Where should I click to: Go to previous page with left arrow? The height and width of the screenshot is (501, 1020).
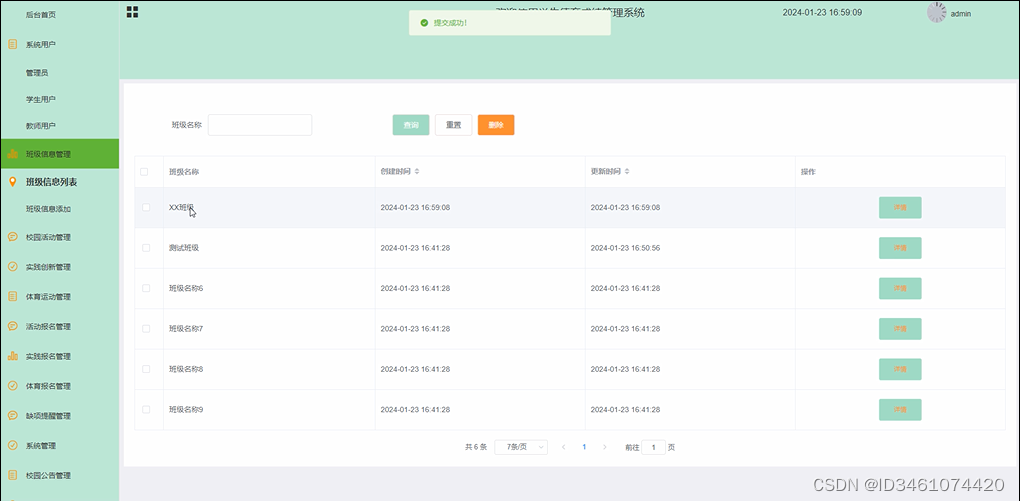point(563,447)
